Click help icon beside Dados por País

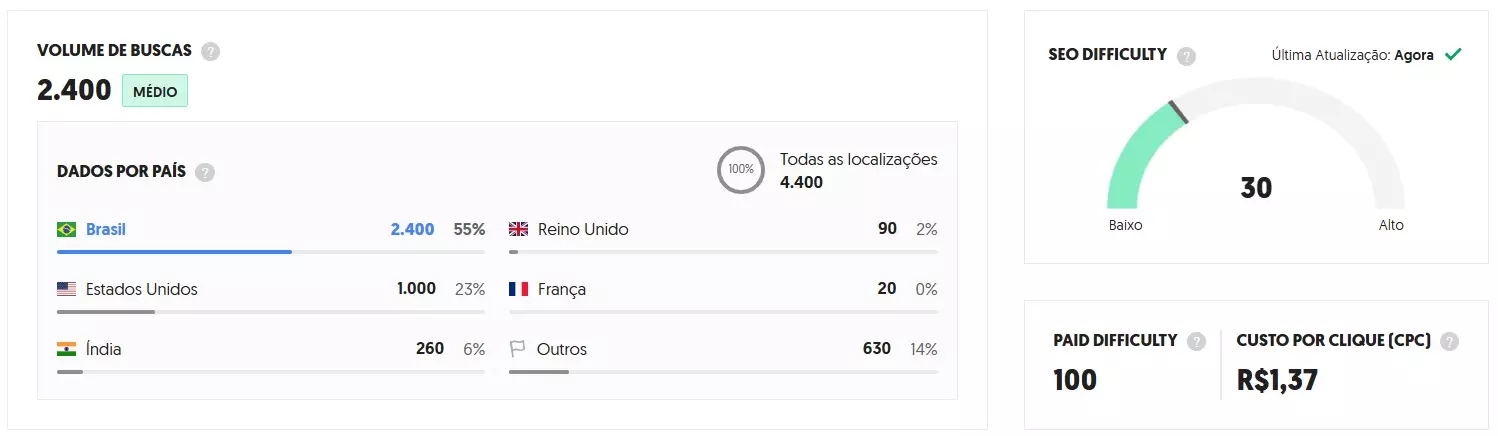(205, 172)
